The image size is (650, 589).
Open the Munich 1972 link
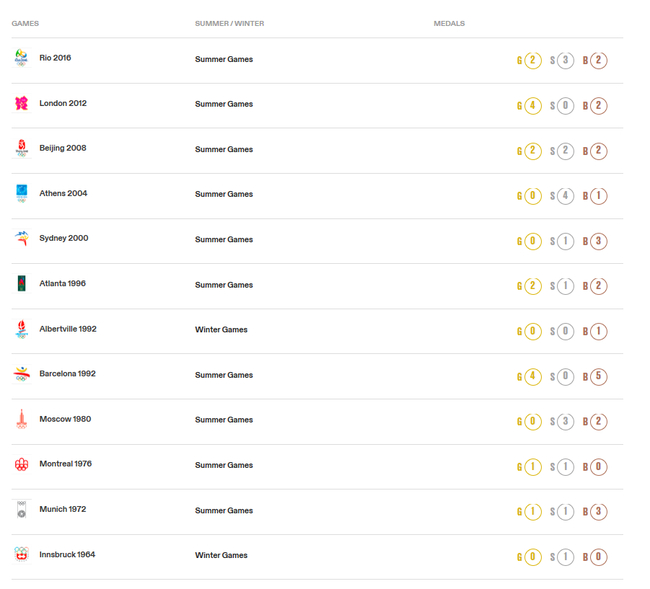click(62, 509)
